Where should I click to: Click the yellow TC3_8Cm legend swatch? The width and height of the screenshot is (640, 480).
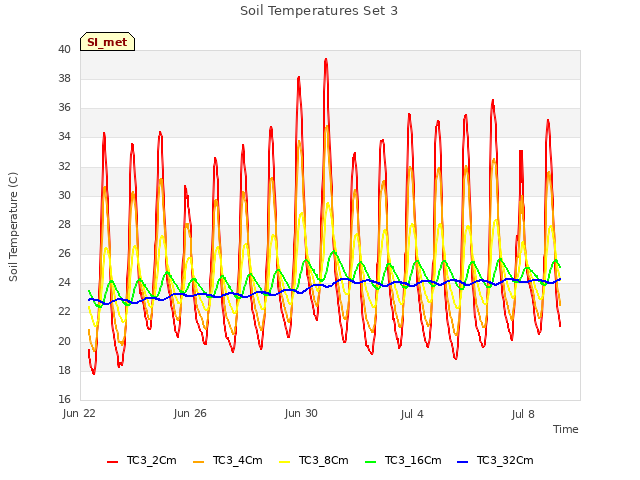point(284,462)
